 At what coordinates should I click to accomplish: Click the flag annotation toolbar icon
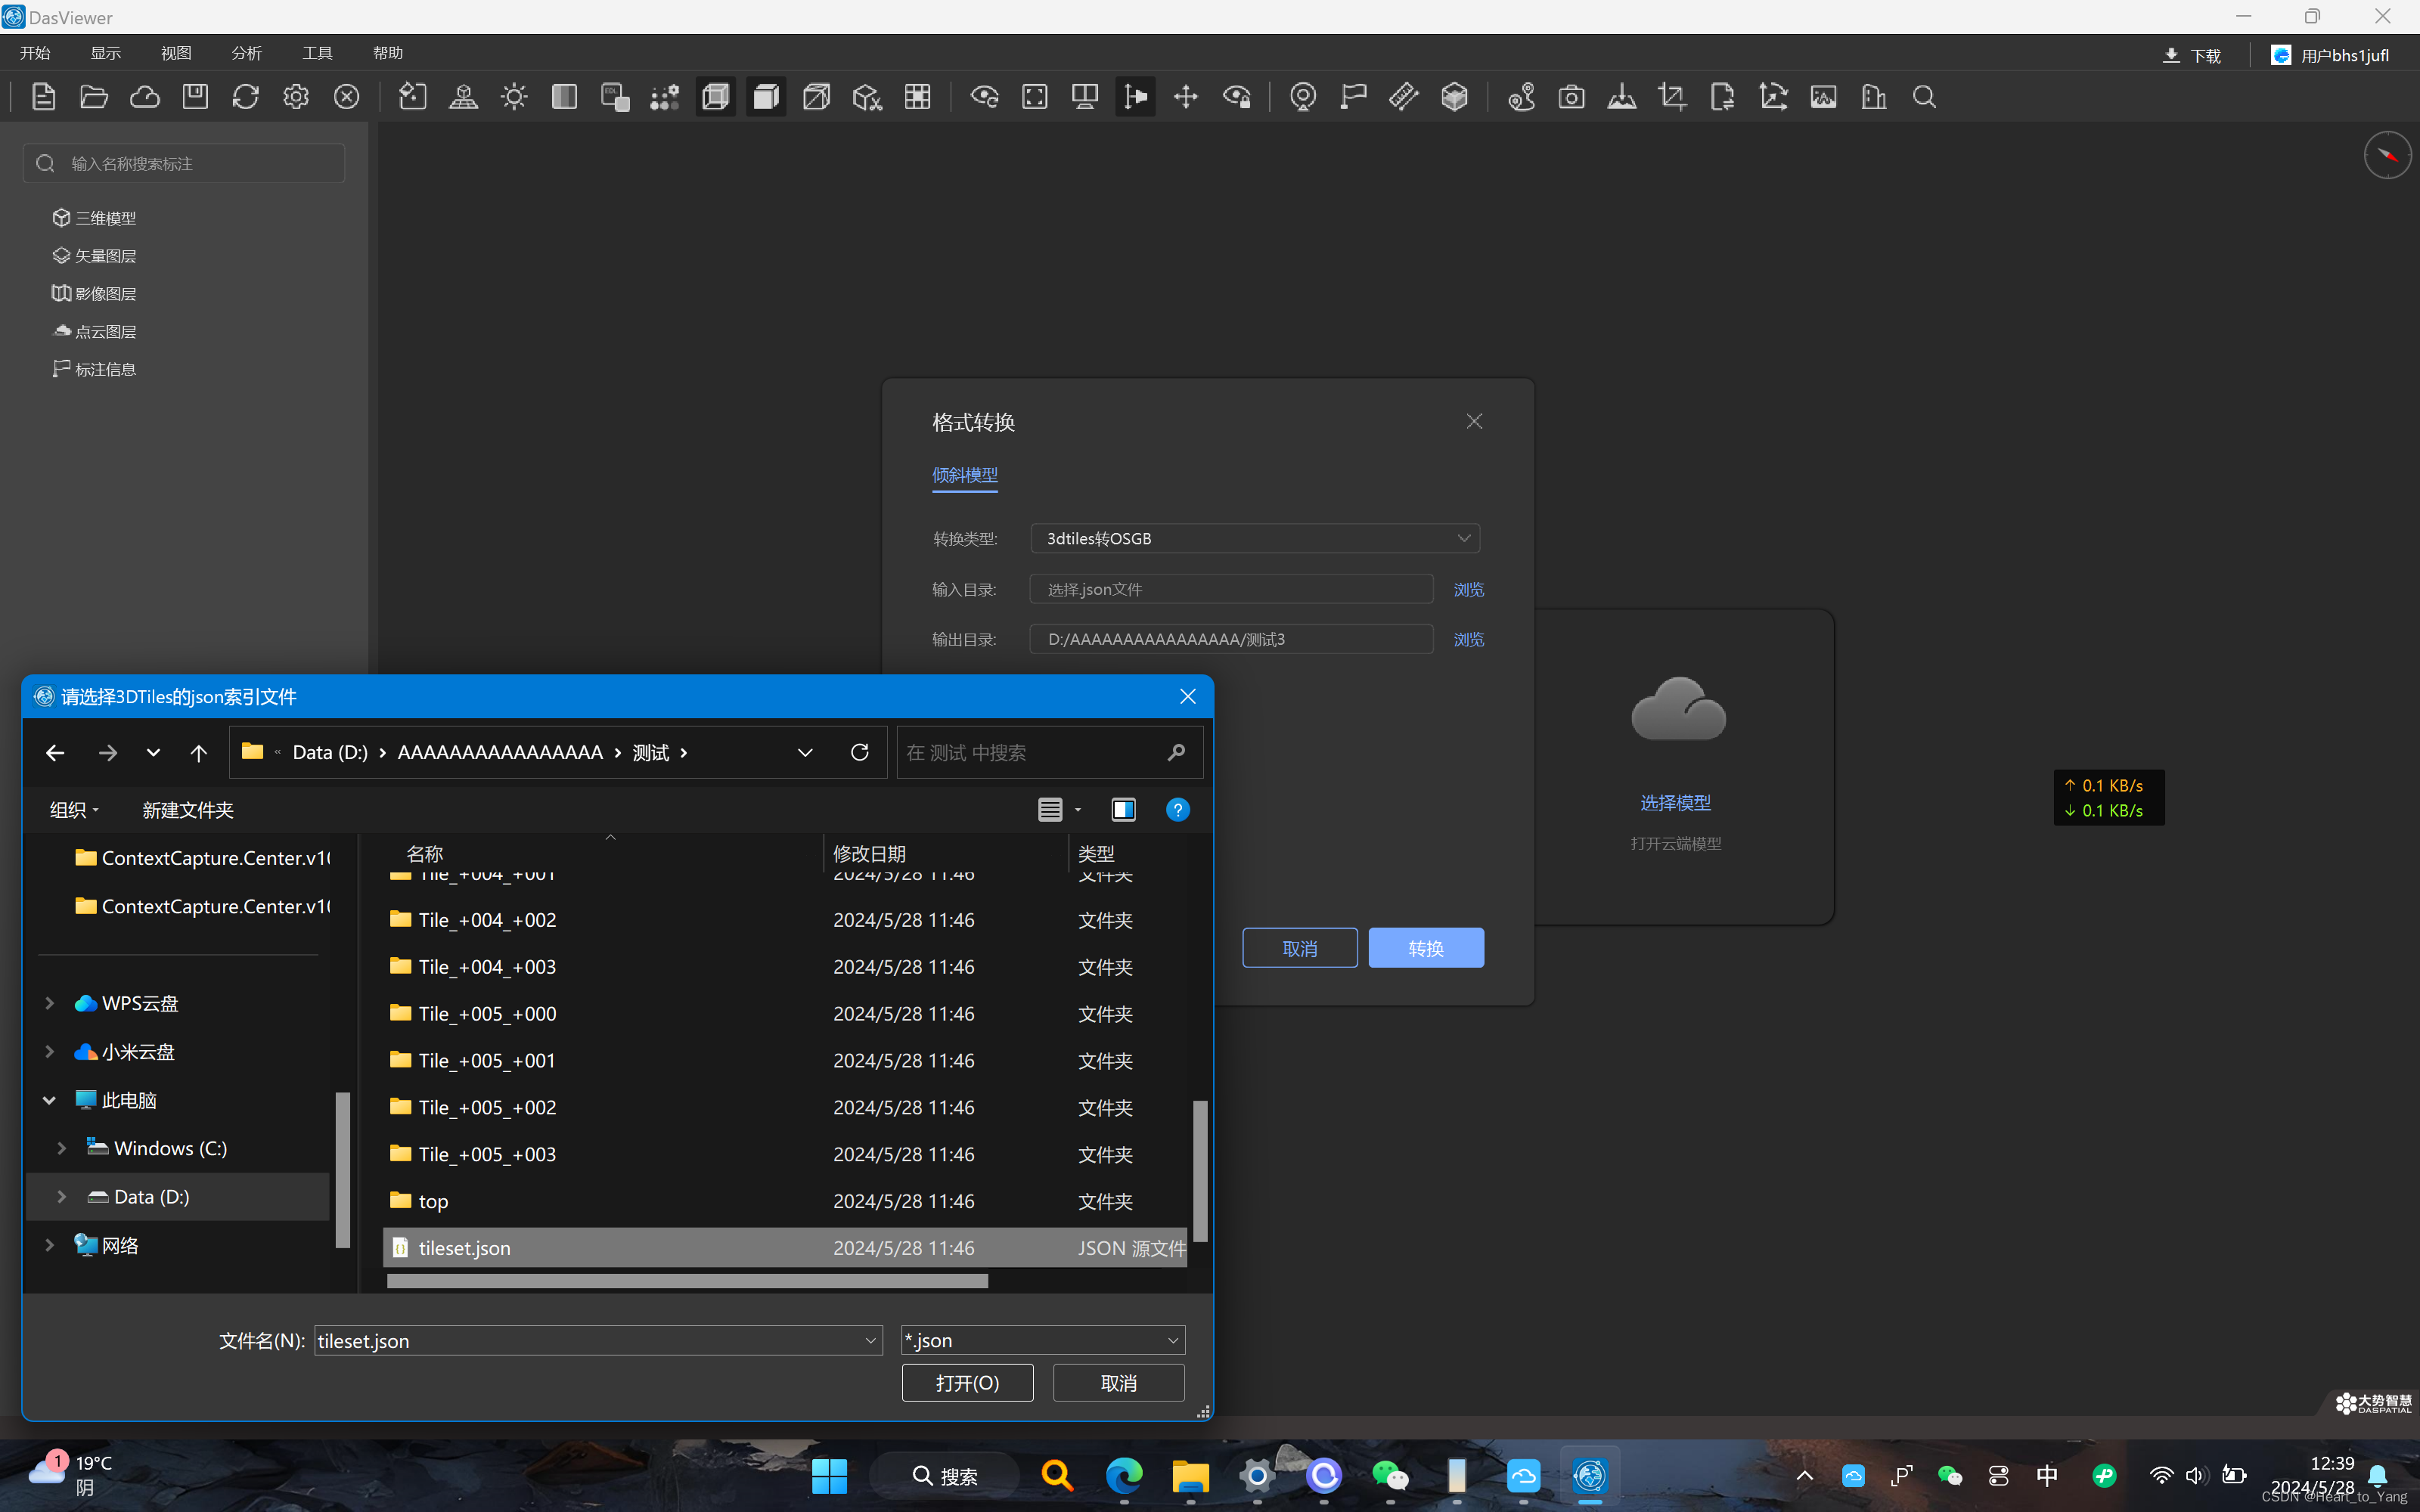tap(1353, 97)
